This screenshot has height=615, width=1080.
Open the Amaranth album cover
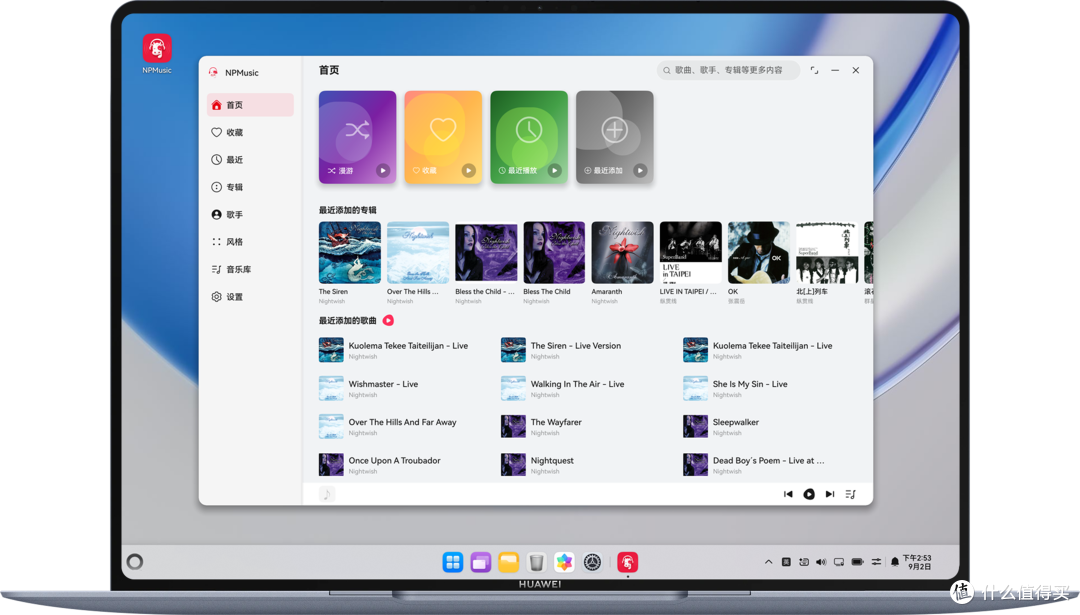(x=623, y=253)
